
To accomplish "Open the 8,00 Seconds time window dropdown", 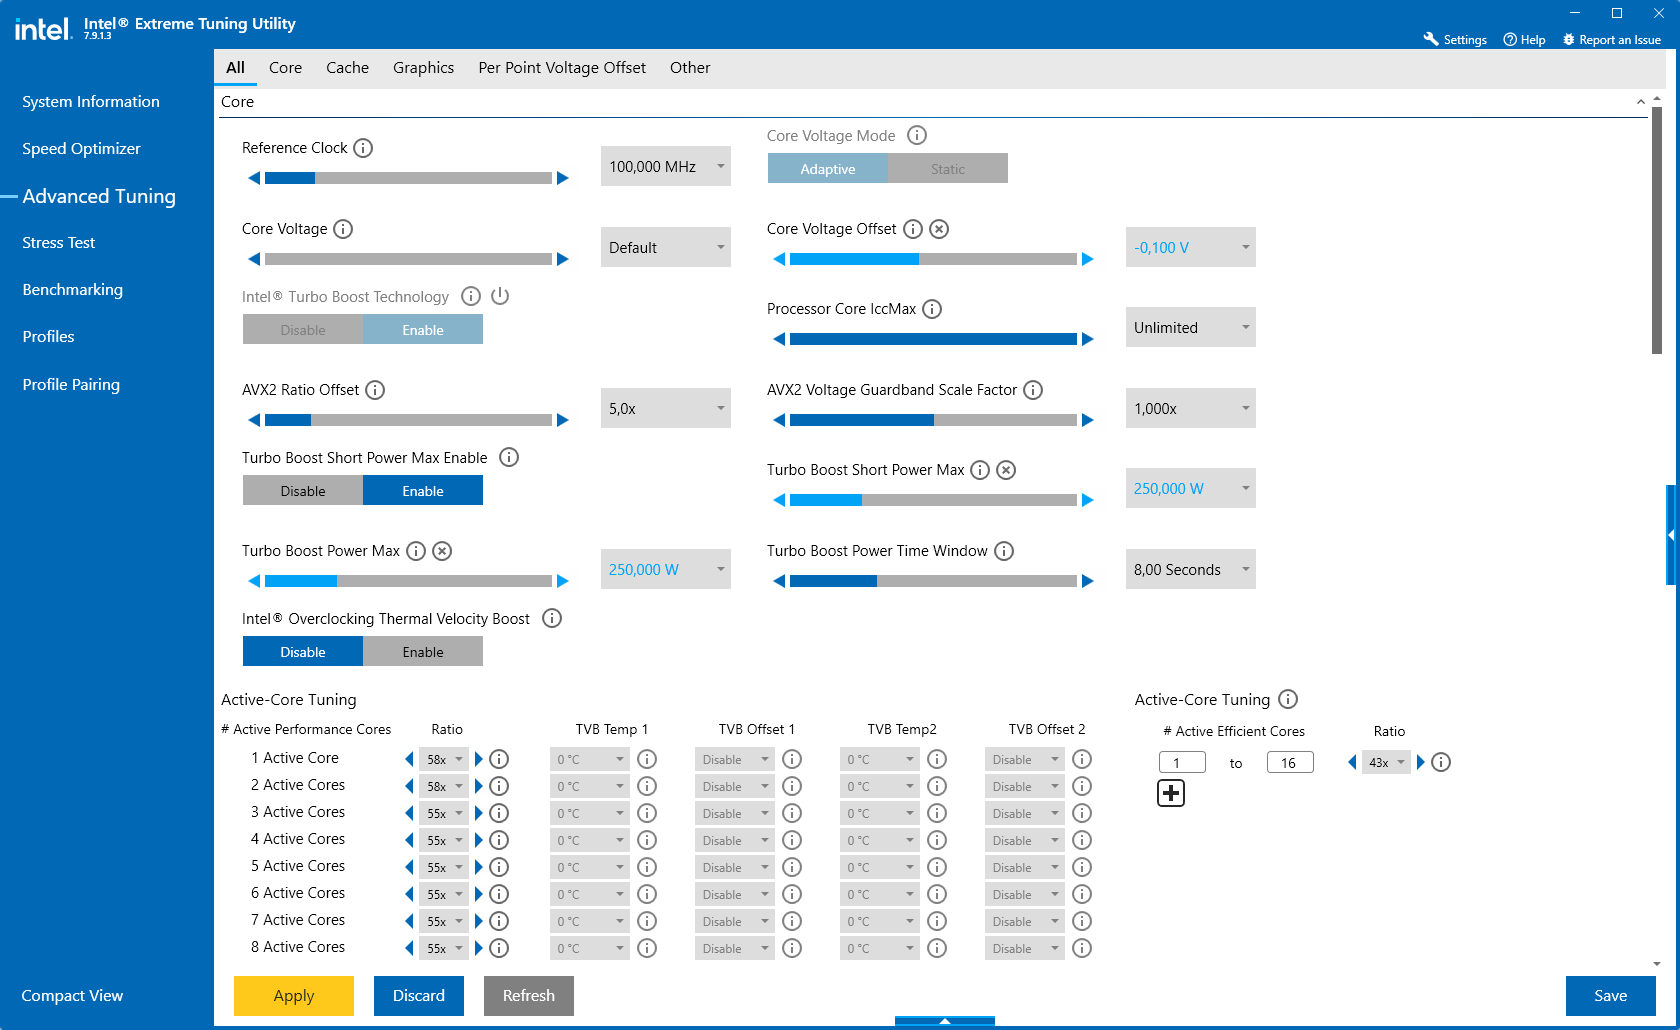I will (x=1191, y=569).
